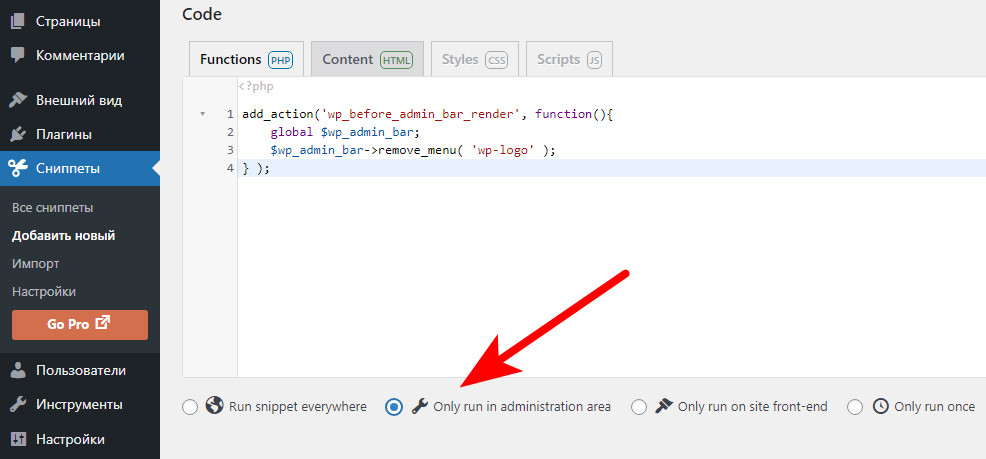This screenshot has width=986, height=459.
Task: Open the Плагины menu
Action: [x=80, y=135]
